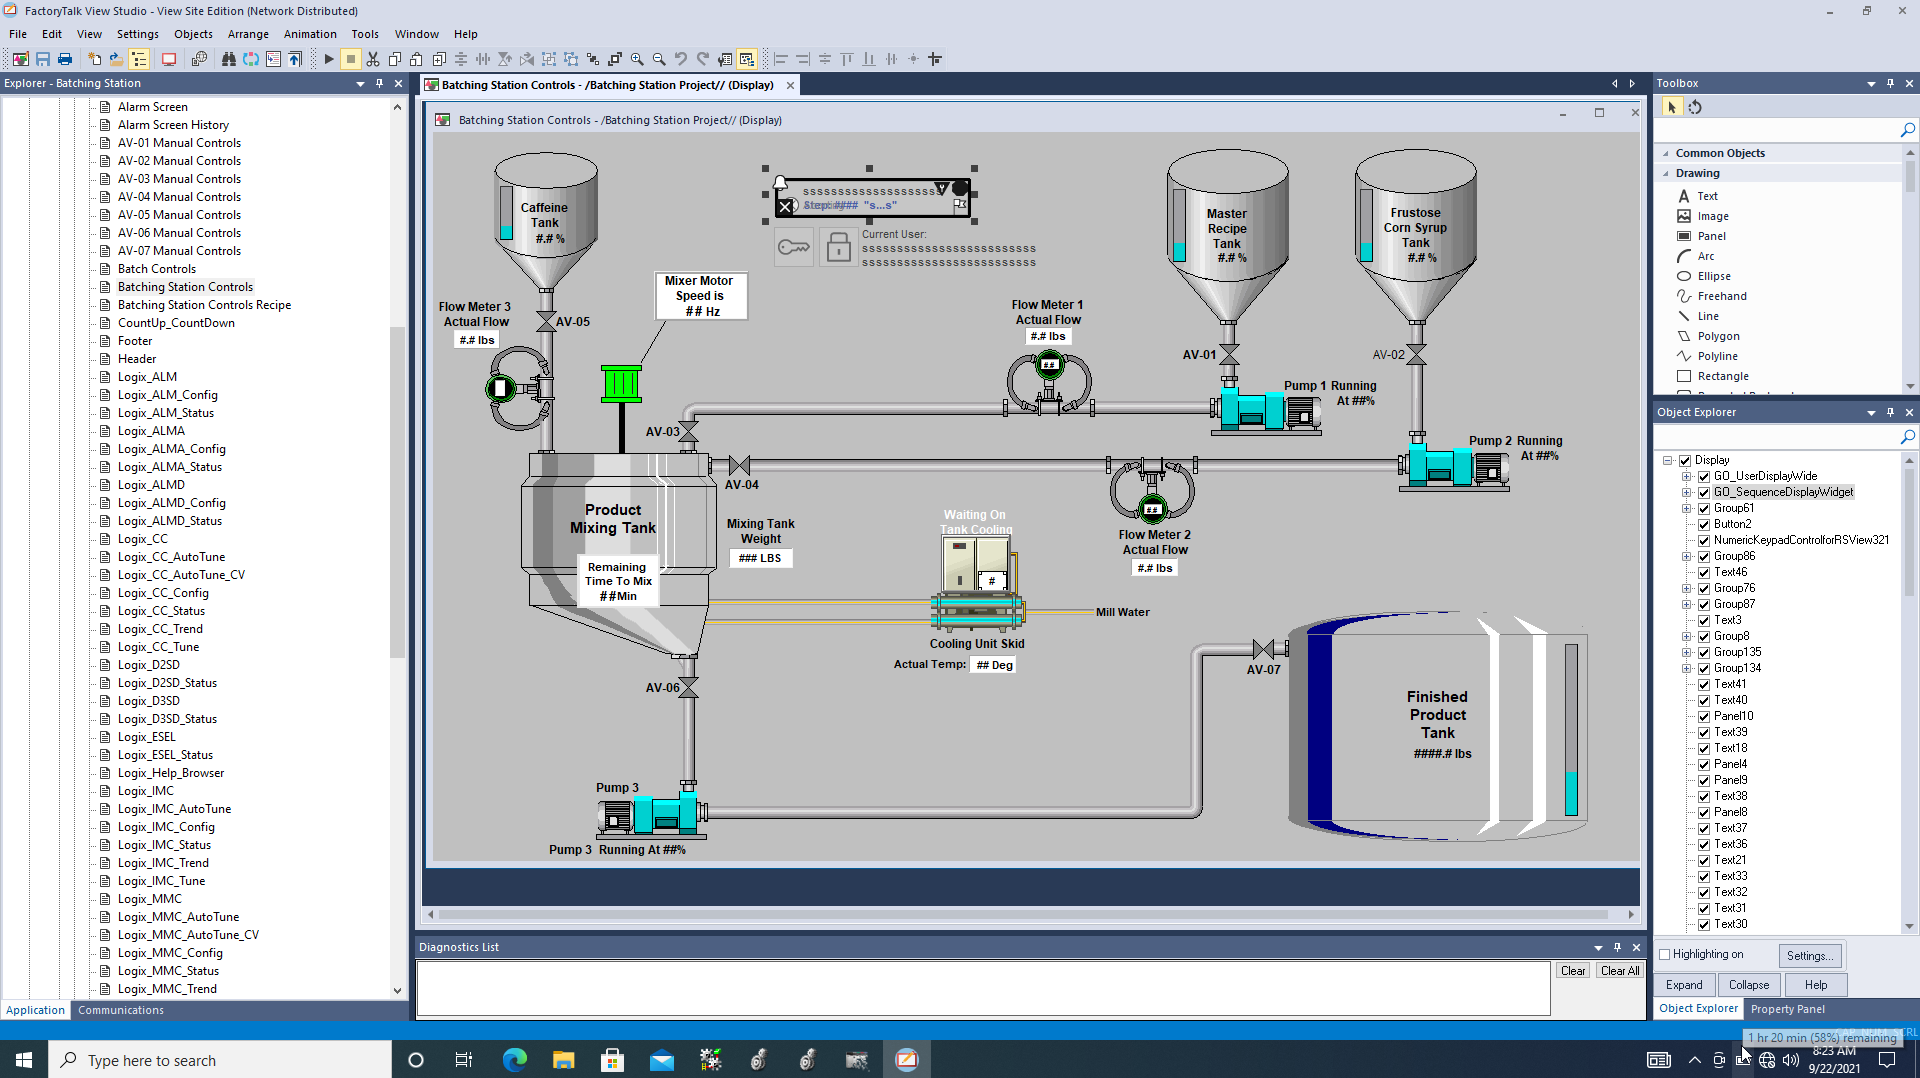The image size is (1920, 1078).
Task: Click the Collapse button
Action: 1749,985
